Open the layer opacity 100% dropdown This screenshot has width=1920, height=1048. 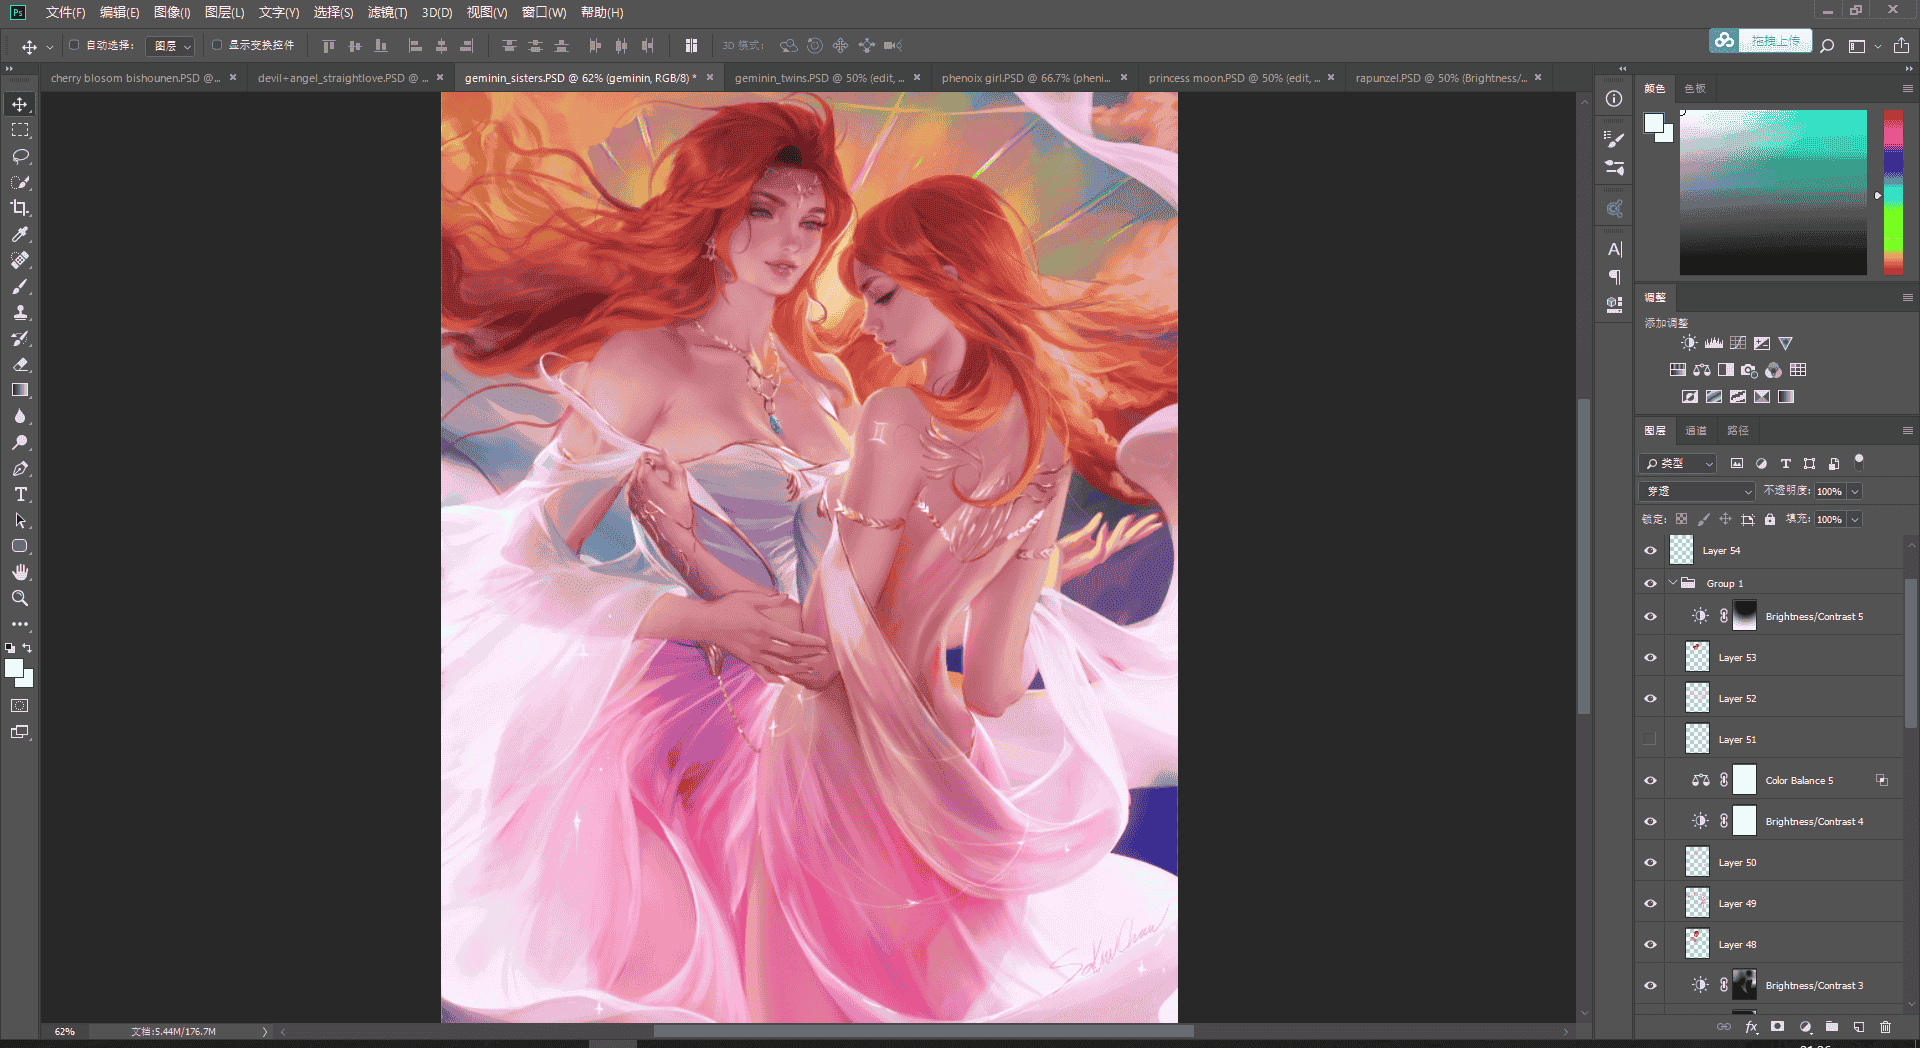(1854, 491)
